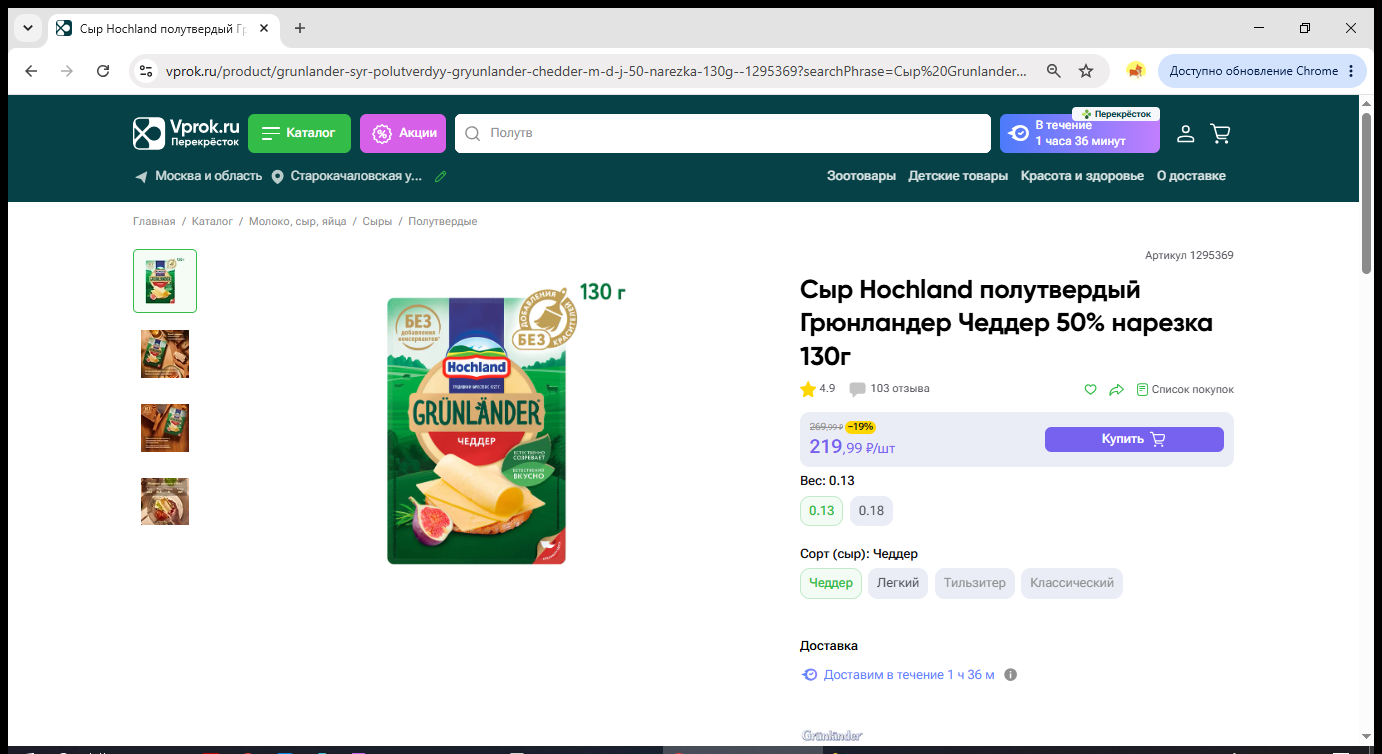Show delivery info tooltip icon

[1010, 675]
